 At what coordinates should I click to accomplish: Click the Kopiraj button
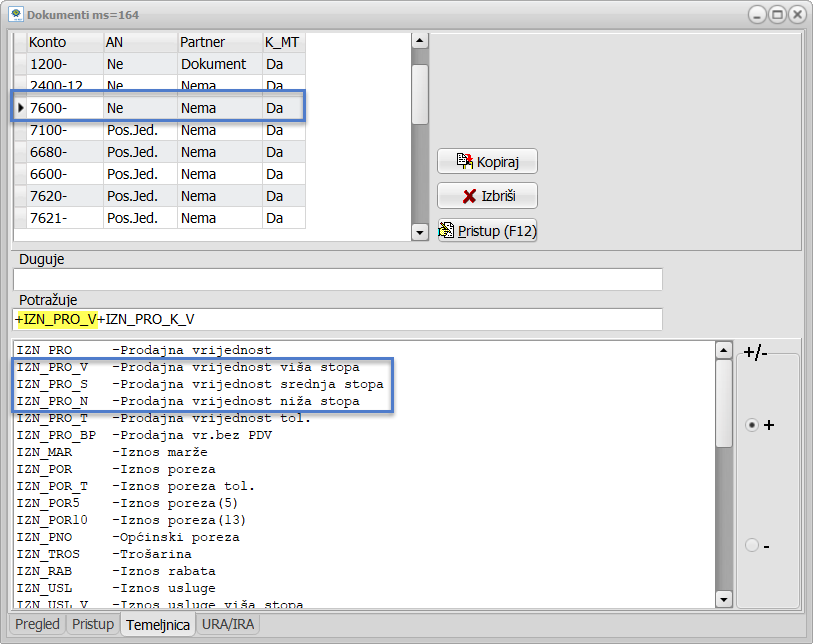(x=487, y=161)
